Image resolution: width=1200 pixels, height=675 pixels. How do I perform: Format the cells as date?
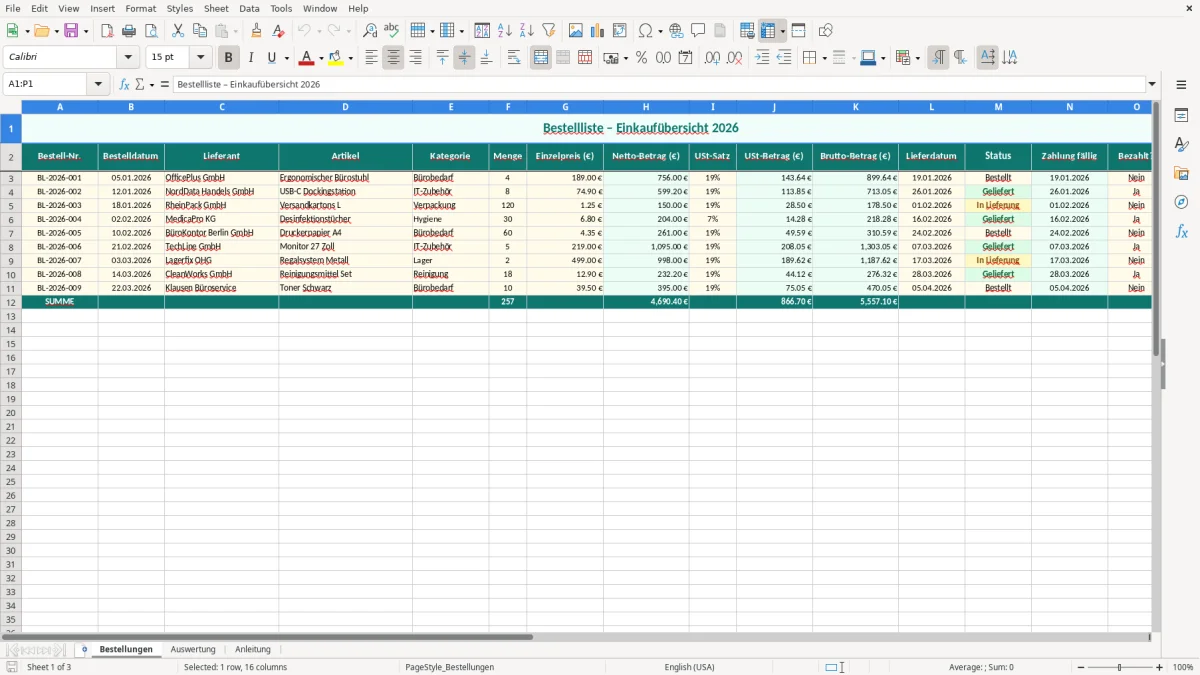[685, 58]
